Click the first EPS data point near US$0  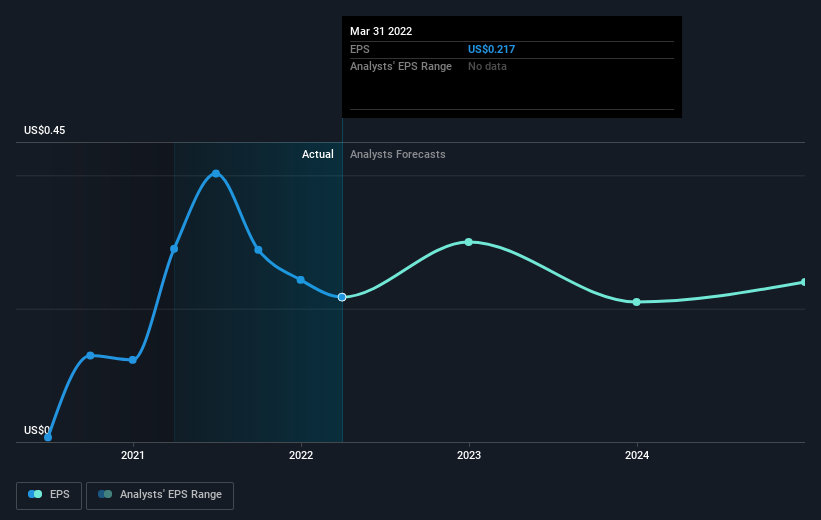pyautogui.click(x=48, y=437)
